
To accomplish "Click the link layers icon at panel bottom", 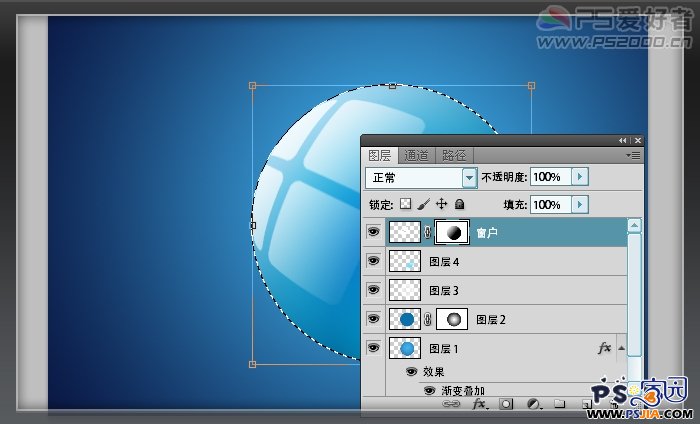I will 451,405.
